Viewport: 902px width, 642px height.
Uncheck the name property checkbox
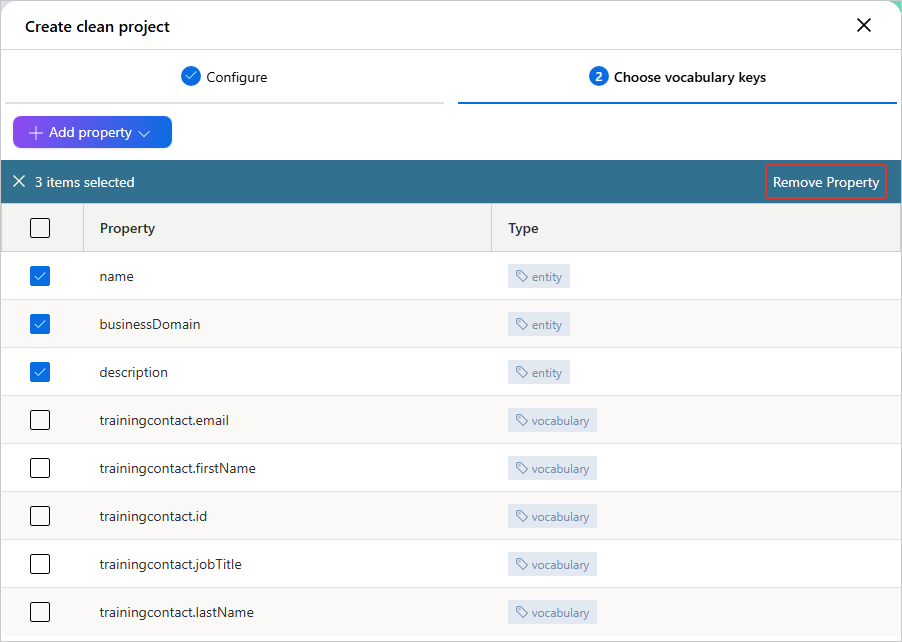click(x=40, y=276)
